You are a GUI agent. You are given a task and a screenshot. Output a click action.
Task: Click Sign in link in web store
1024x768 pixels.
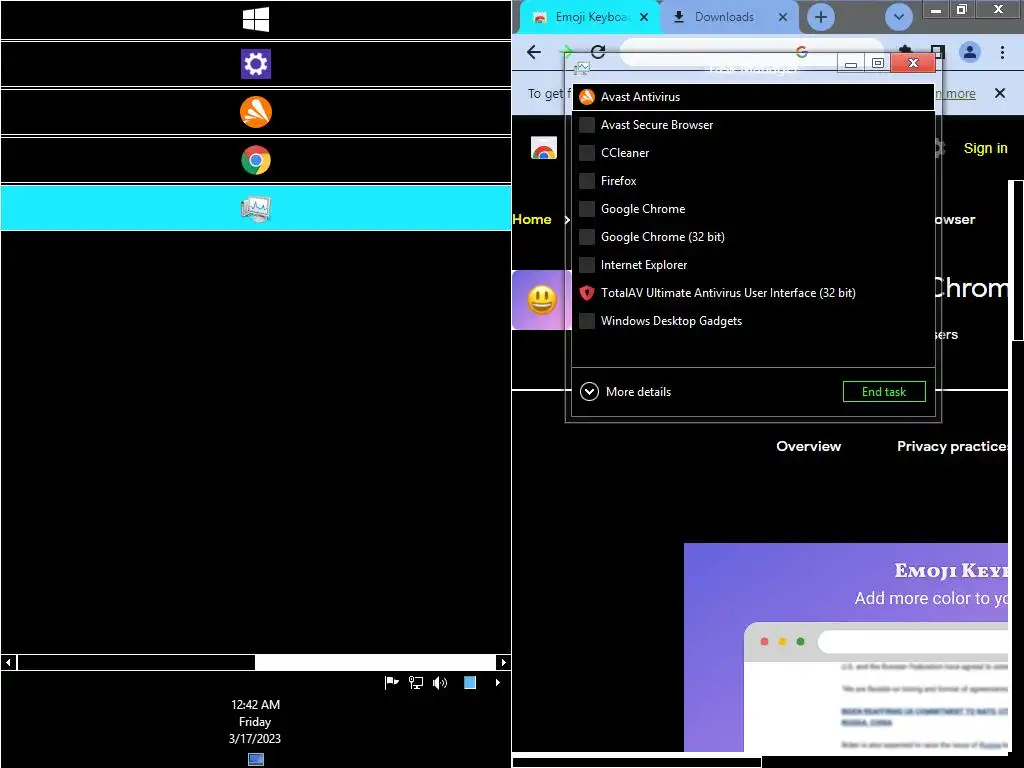click(985, 148)
